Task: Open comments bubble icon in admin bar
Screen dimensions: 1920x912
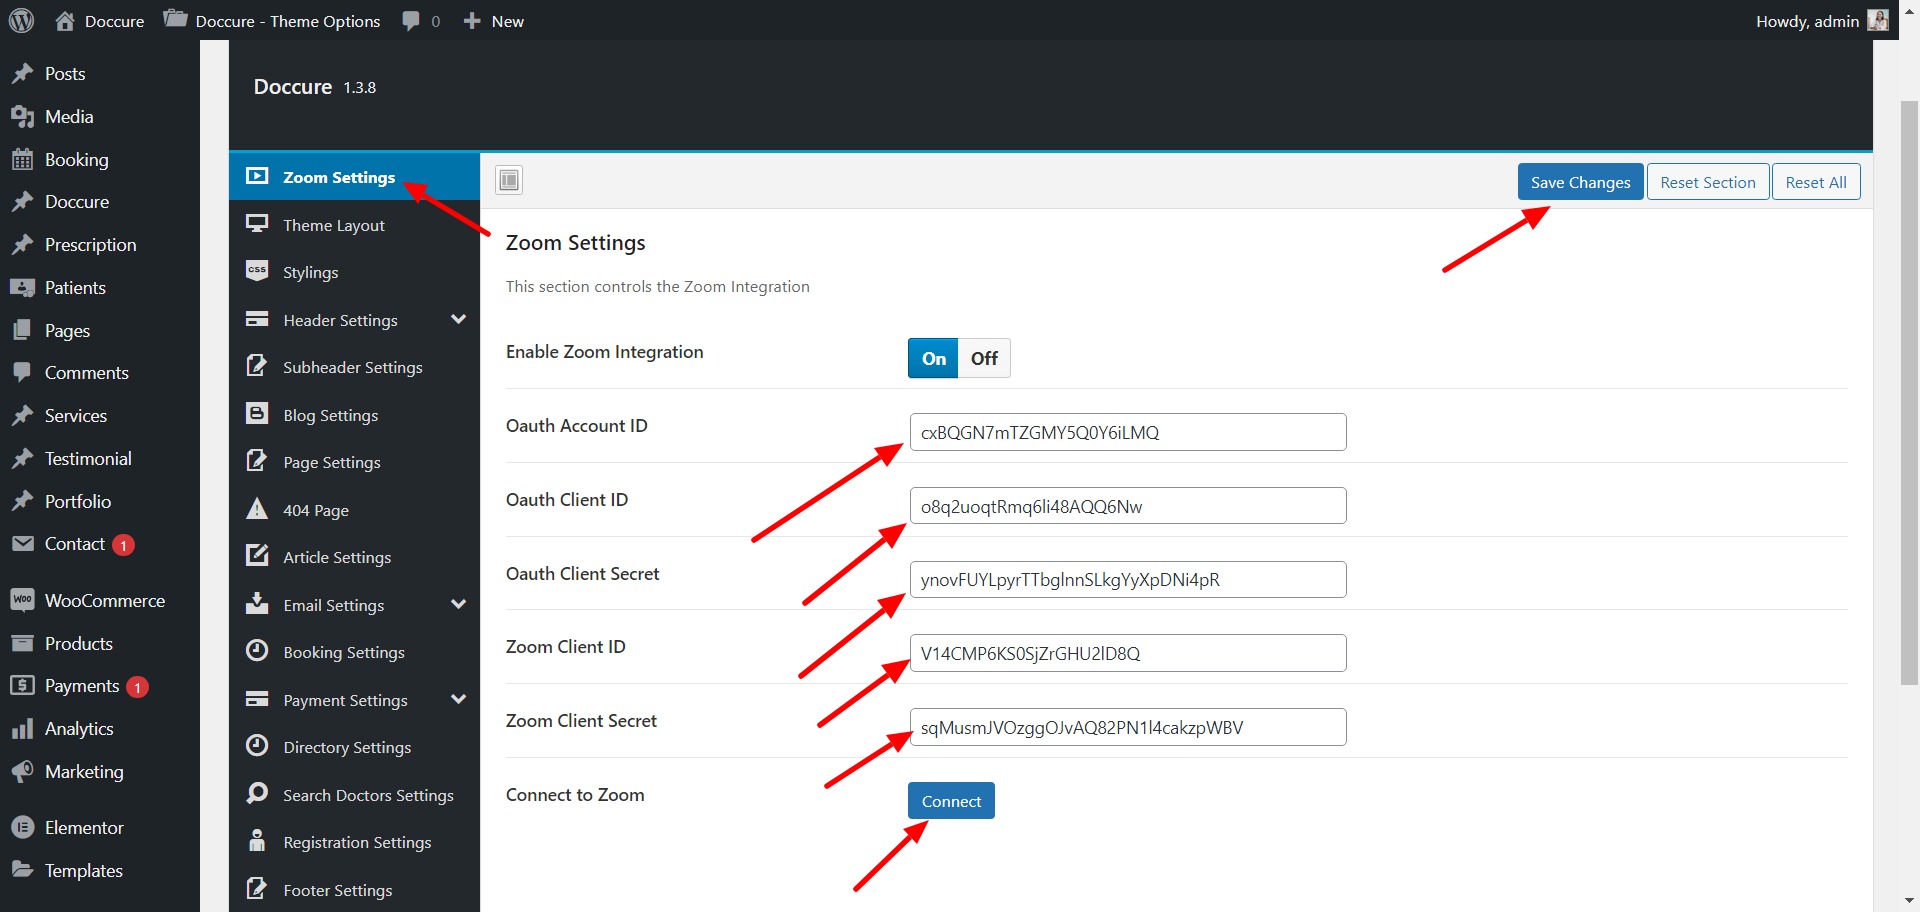Action: click(411, 21)
